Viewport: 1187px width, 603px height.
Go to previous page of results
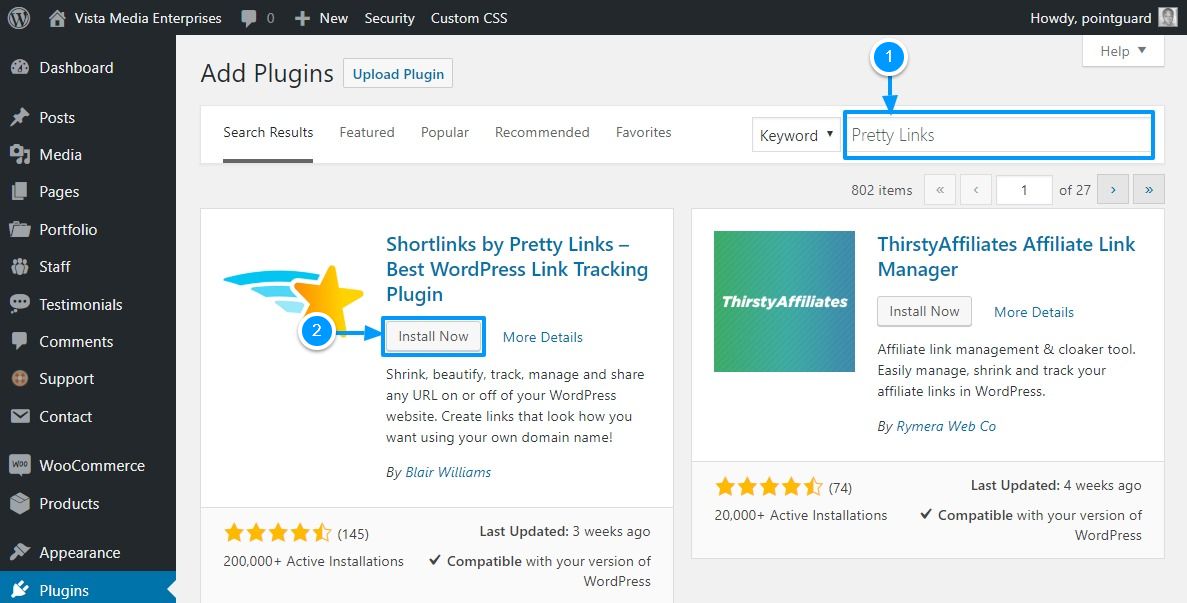pos(976,190)
